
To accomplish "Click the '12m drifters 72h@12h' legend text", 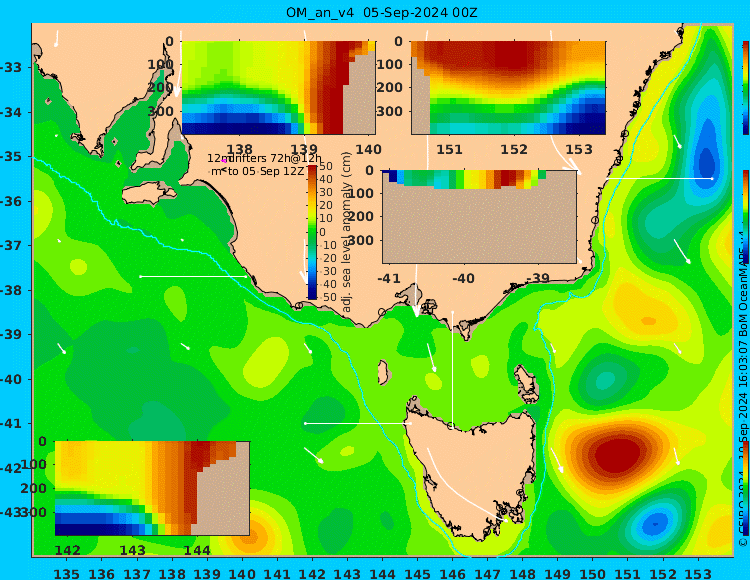I will pyautogui.click(x=265, y=158).
